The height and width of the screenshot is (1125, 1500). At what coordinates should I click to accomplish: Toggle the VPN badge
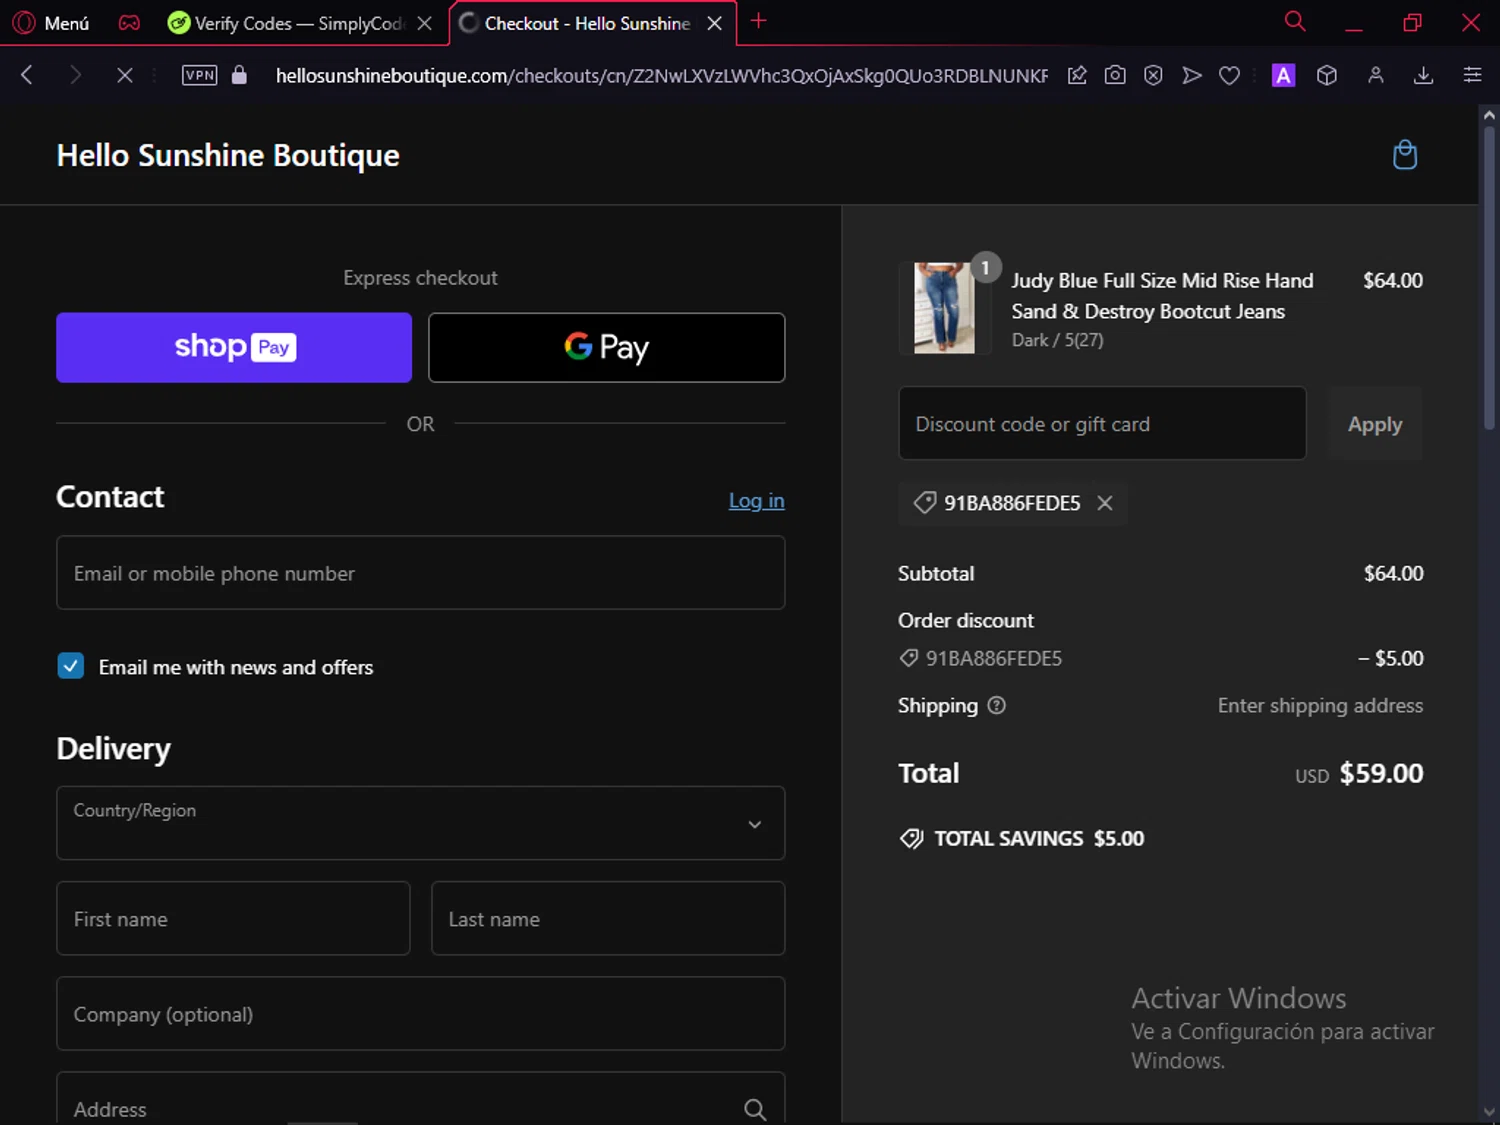[x=199, y=75]
